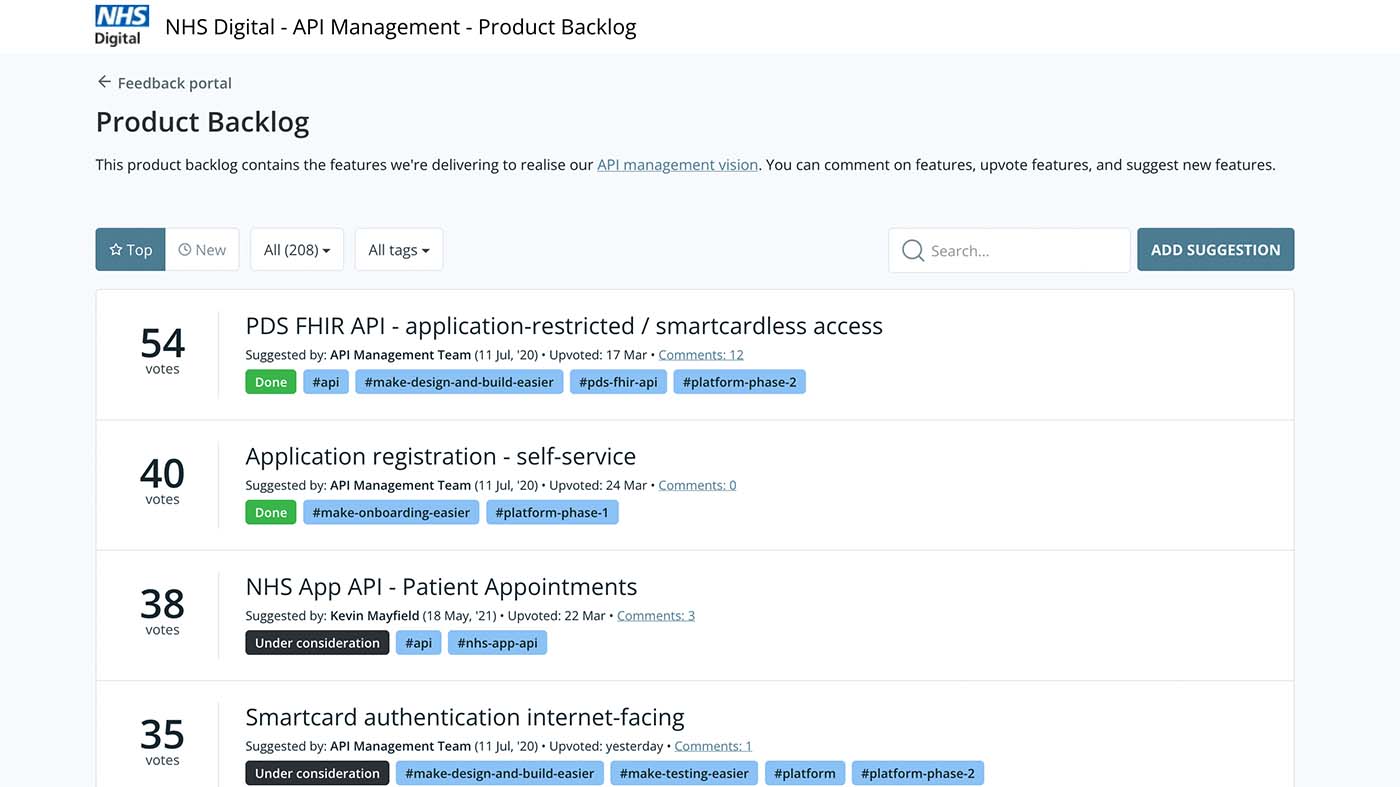Open Comments: 1 link

click(x=713, y=746)
